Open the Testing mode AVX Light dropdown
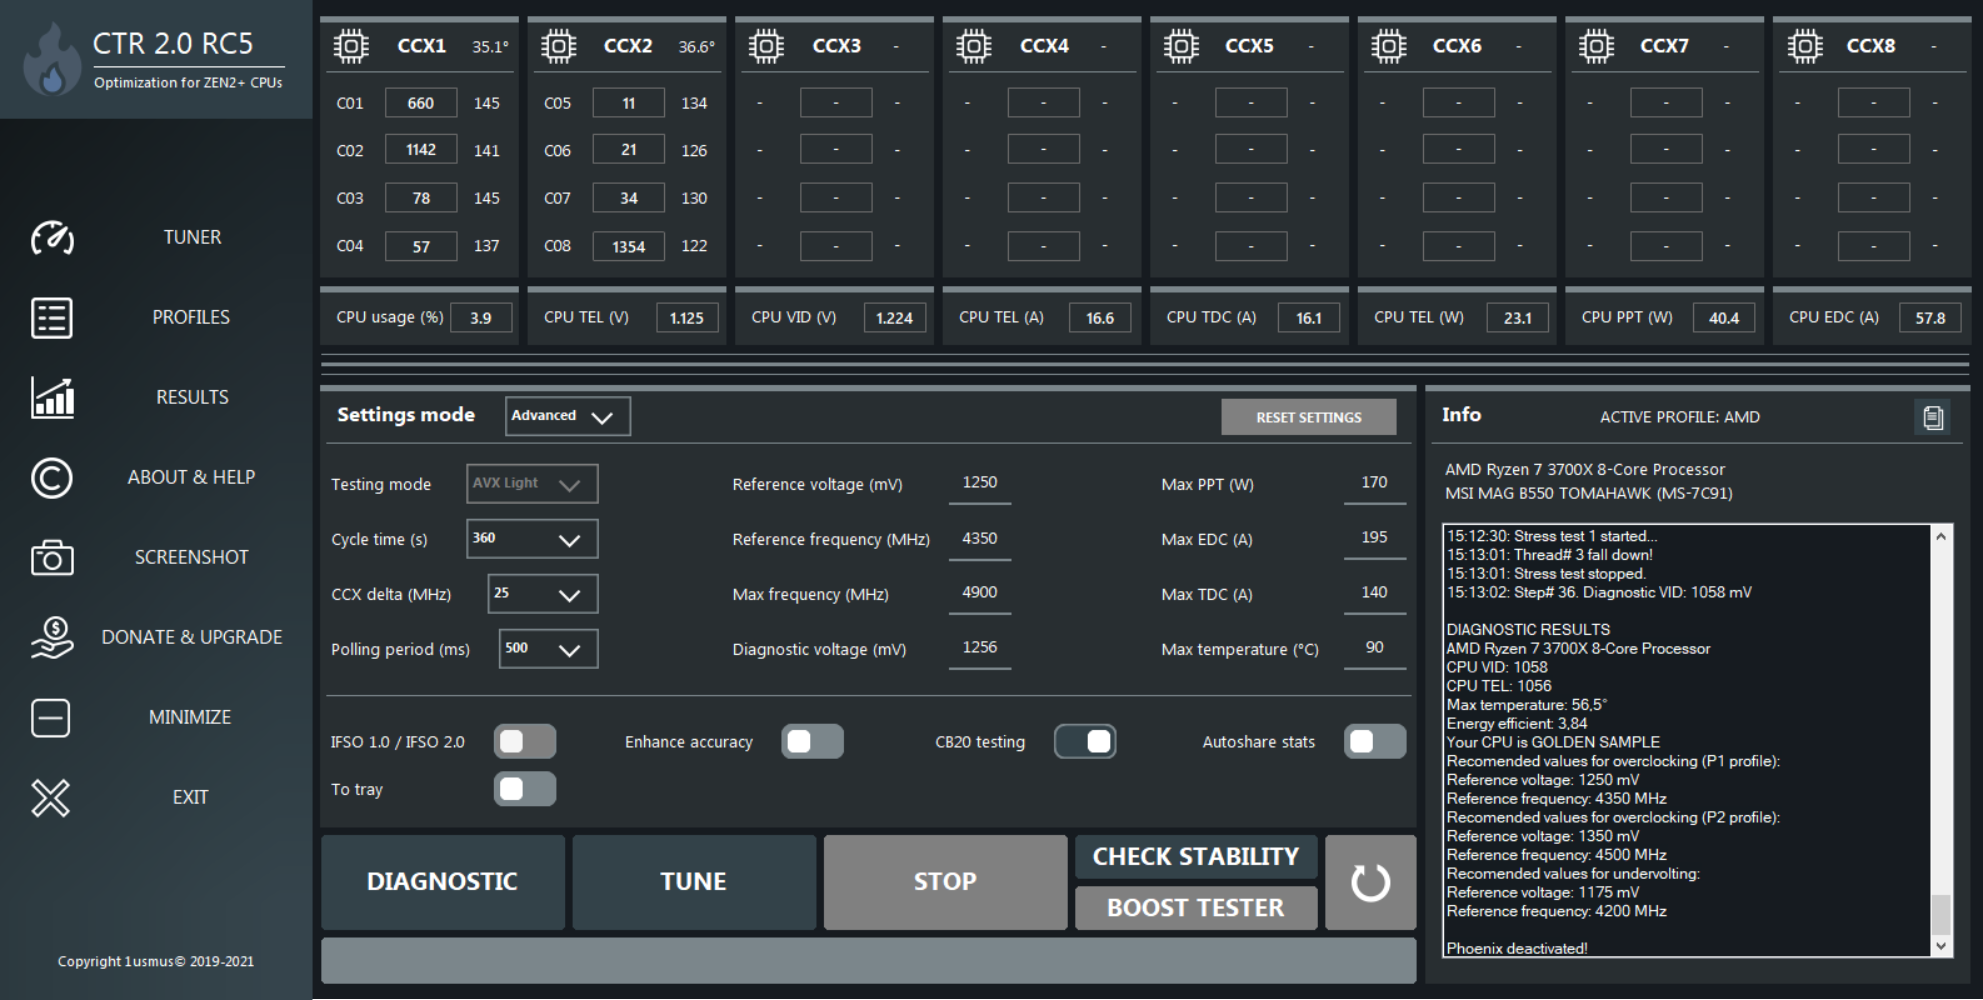Viewport: 1983px width, 1000px height. pos(532,484)
